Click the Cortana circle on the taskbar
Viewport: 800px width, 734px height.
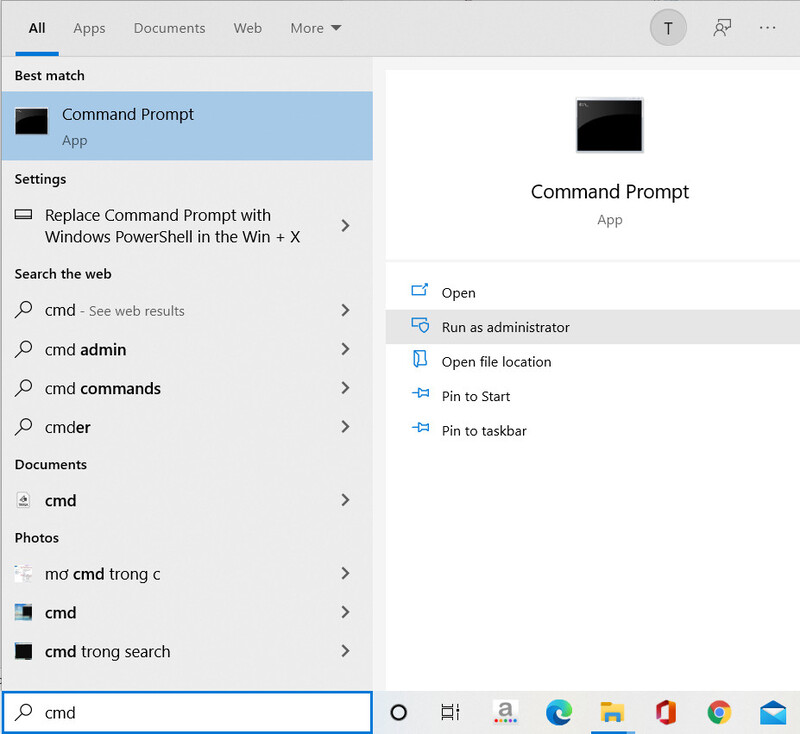click(x=398, y=712)
